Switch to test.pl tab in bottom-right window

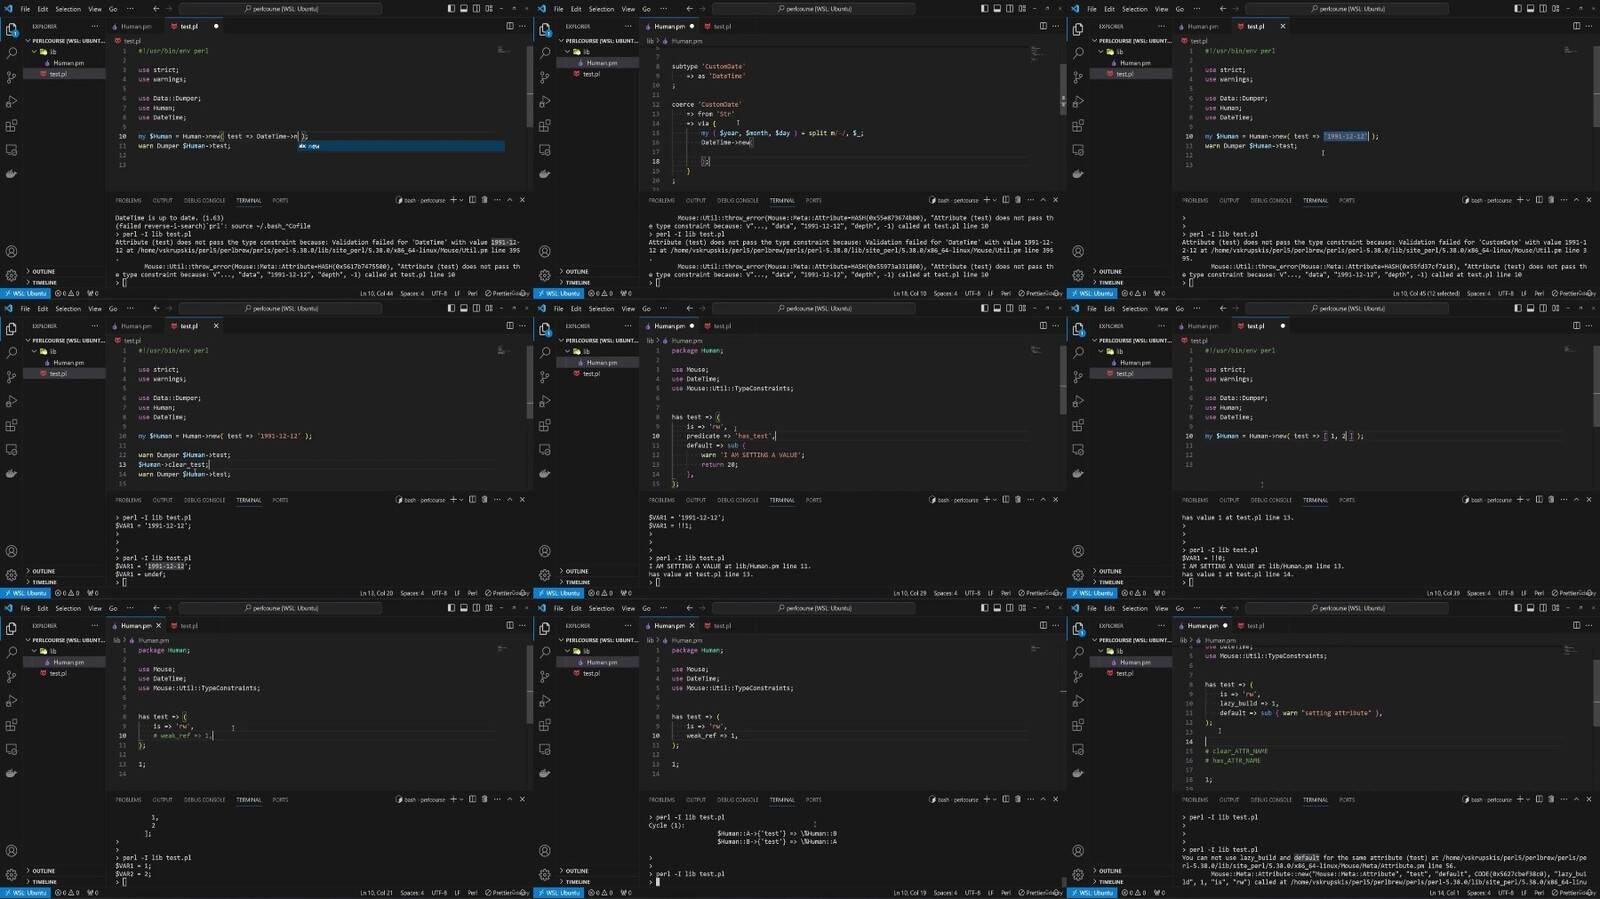1255,626
